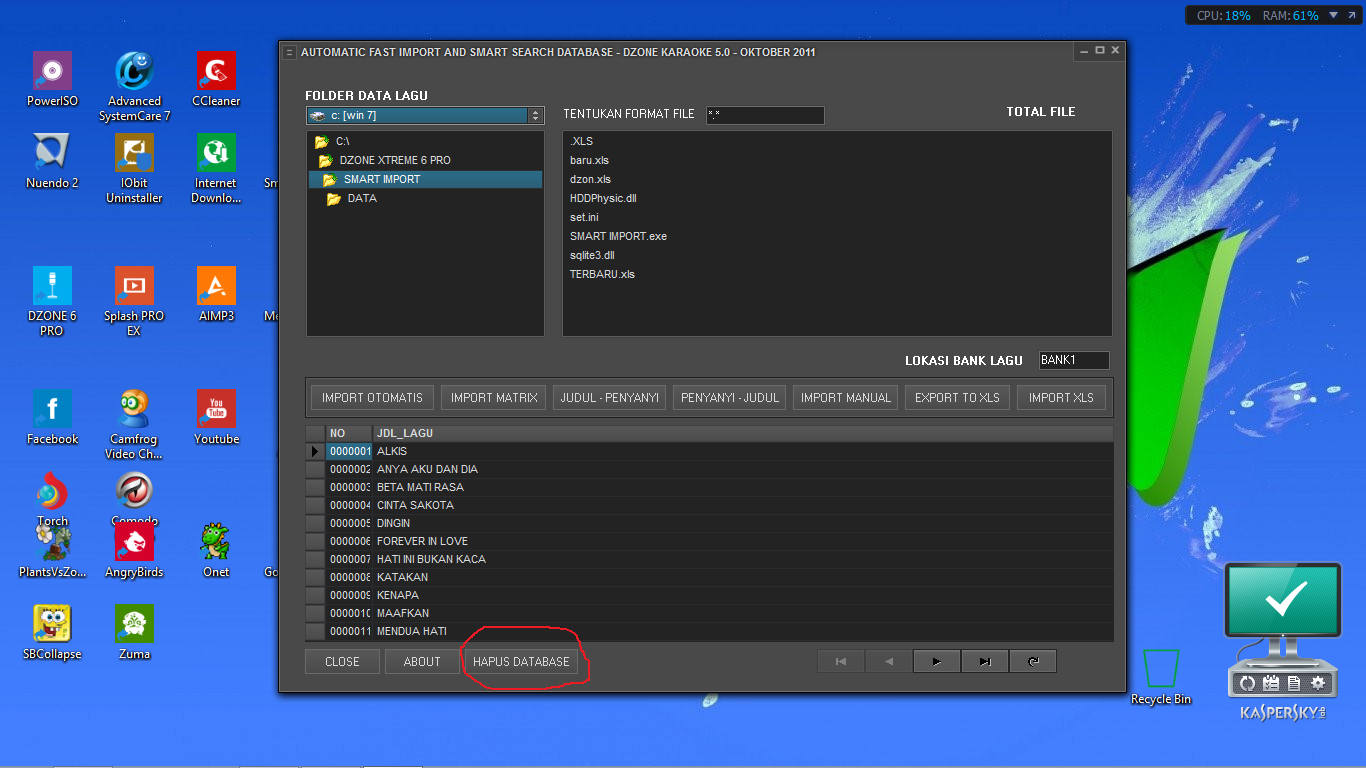Select the Nuendo 2 desktop icon

52,161
